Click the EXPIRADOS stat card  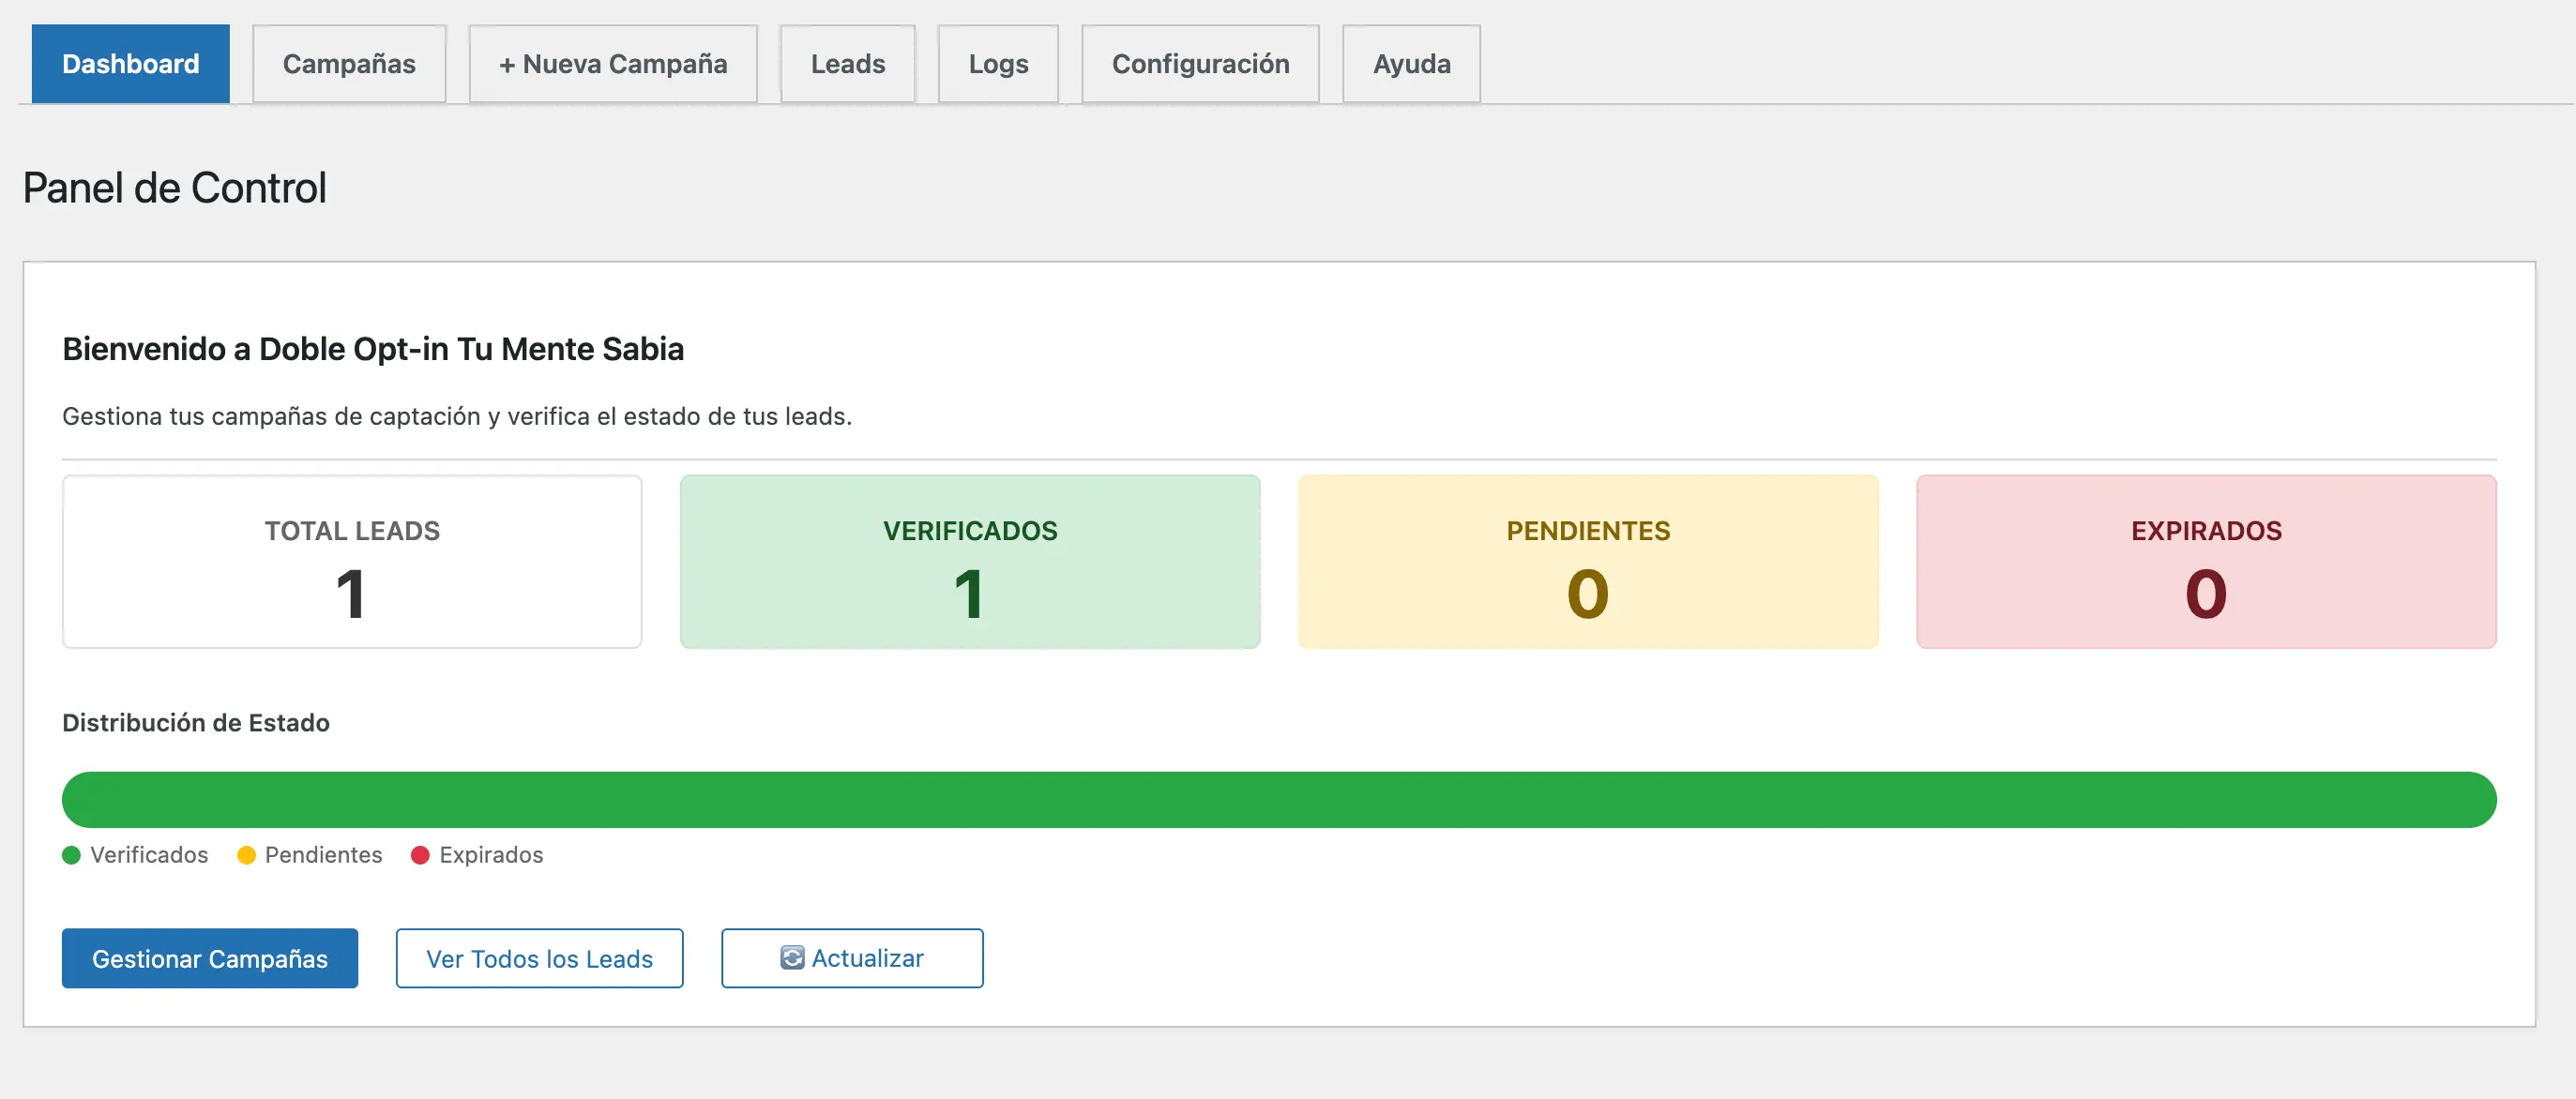point(2204,562)
